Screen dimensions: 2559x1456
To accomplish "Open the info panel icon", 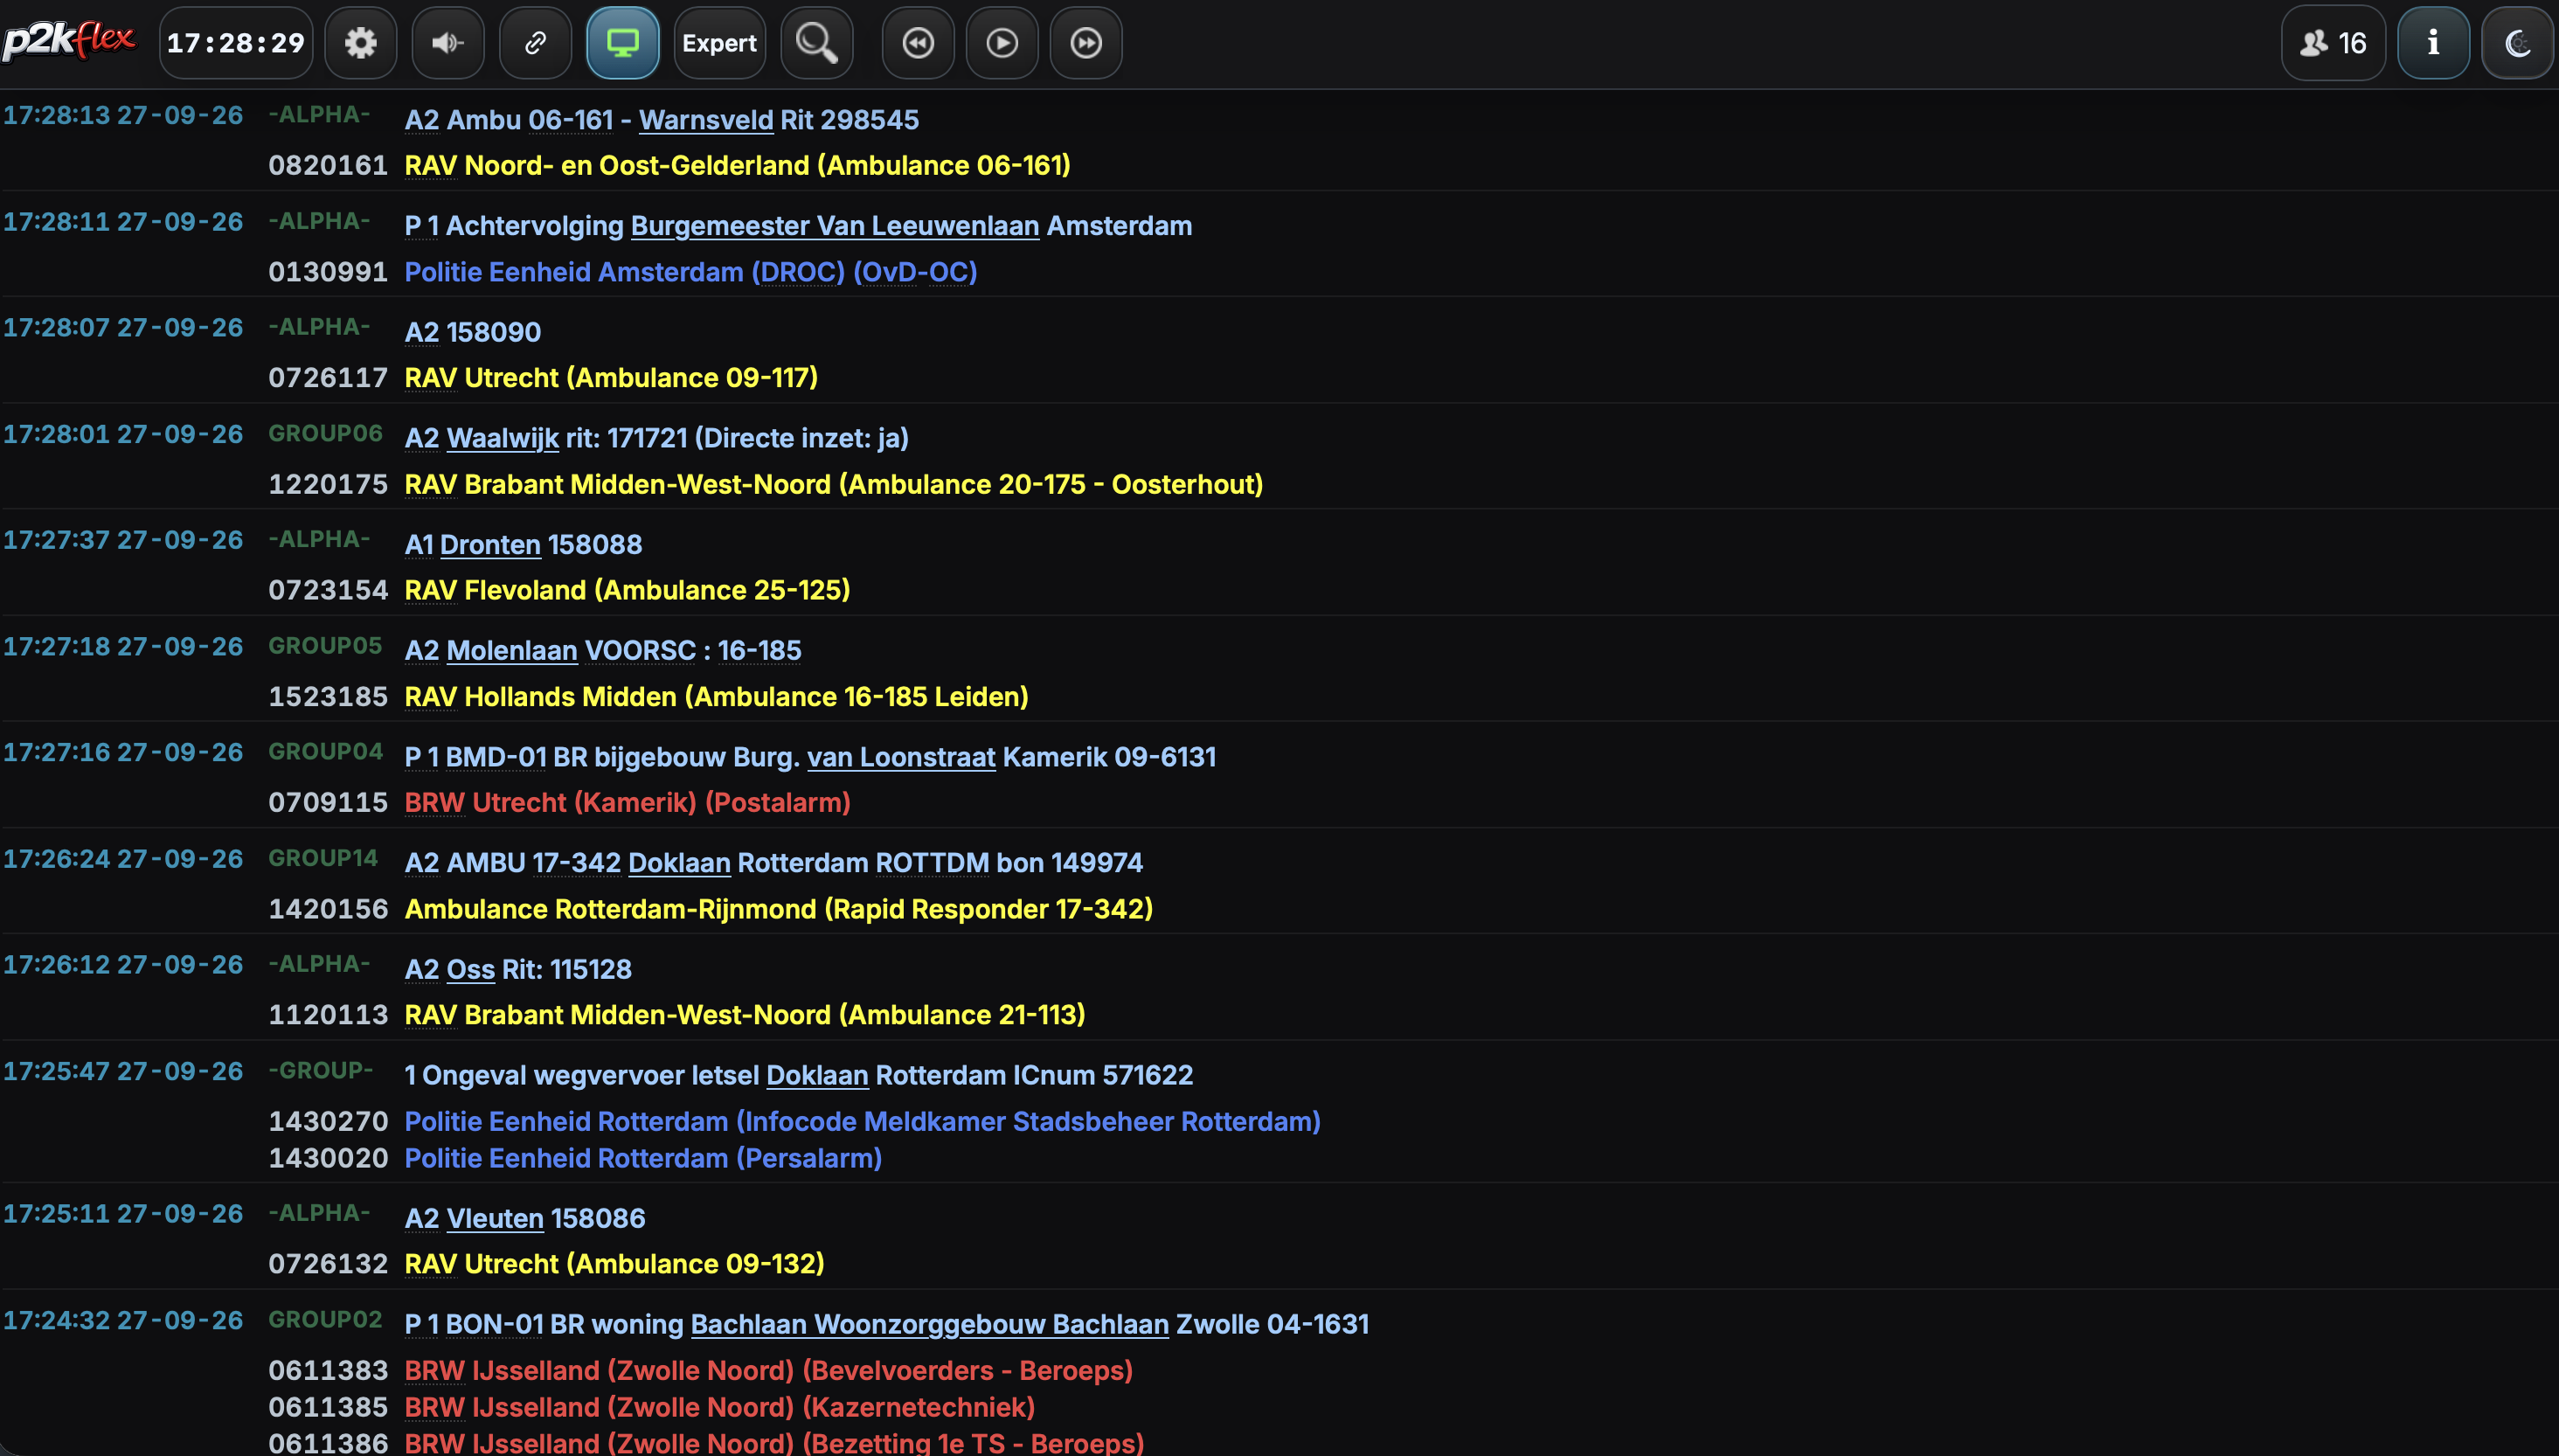I will coord(2433,43).
